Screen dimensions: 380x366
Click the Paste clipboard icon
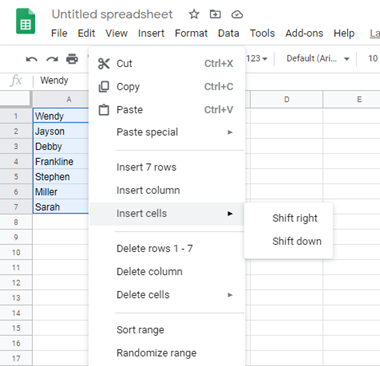[x=104, y=110]
